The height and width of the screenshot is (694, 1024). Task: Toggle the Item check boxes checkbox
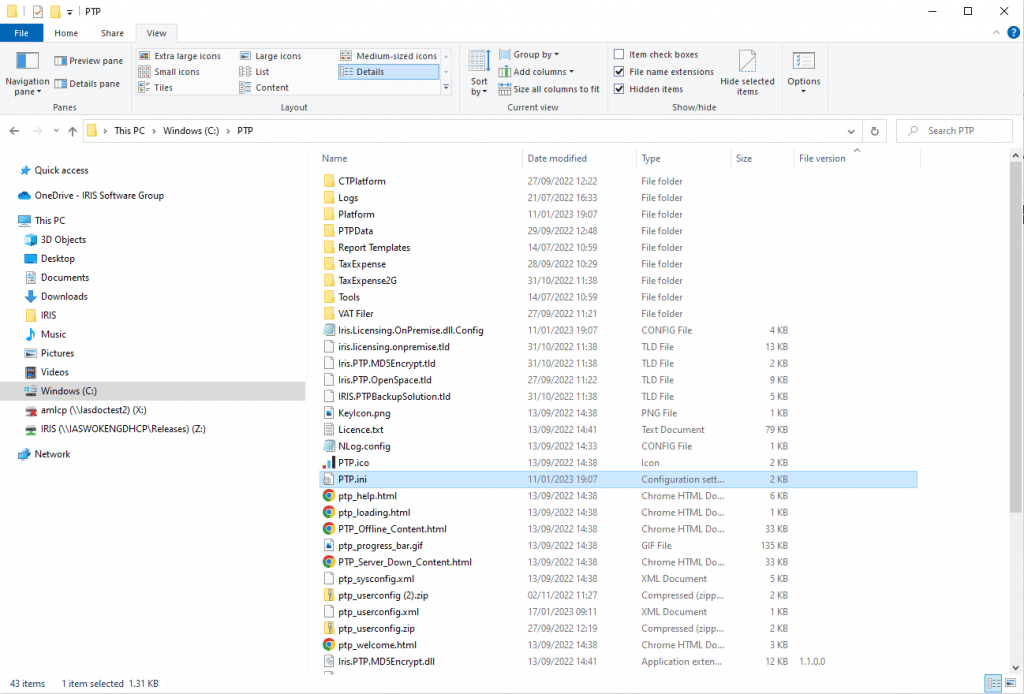coord(620,55)
